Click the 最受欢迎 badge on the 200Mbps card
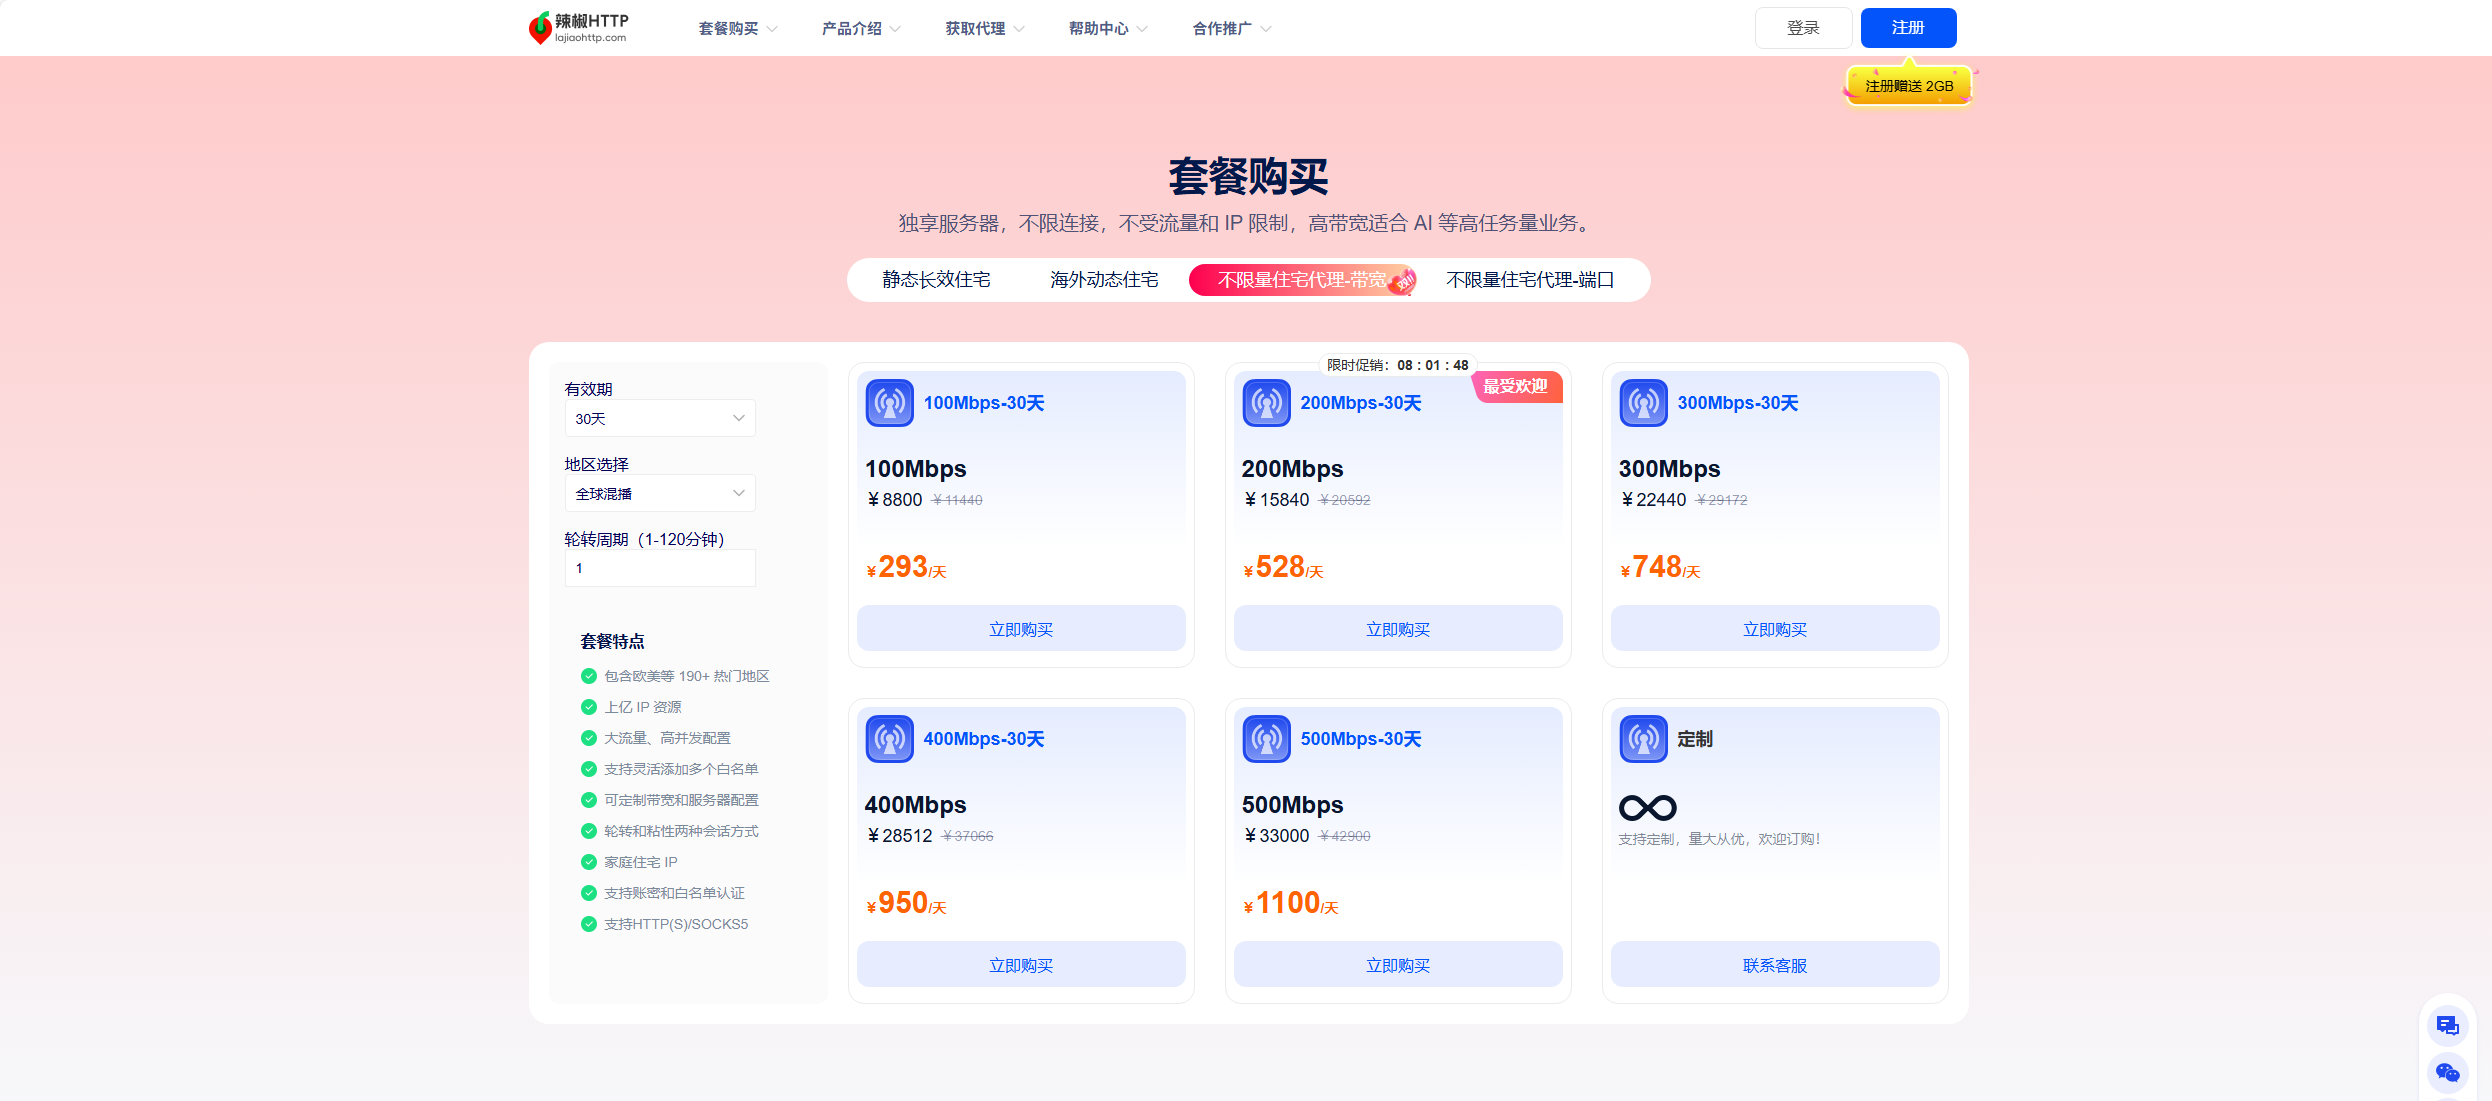This screenshot has height=1101, width=2492. [1515, 387]
